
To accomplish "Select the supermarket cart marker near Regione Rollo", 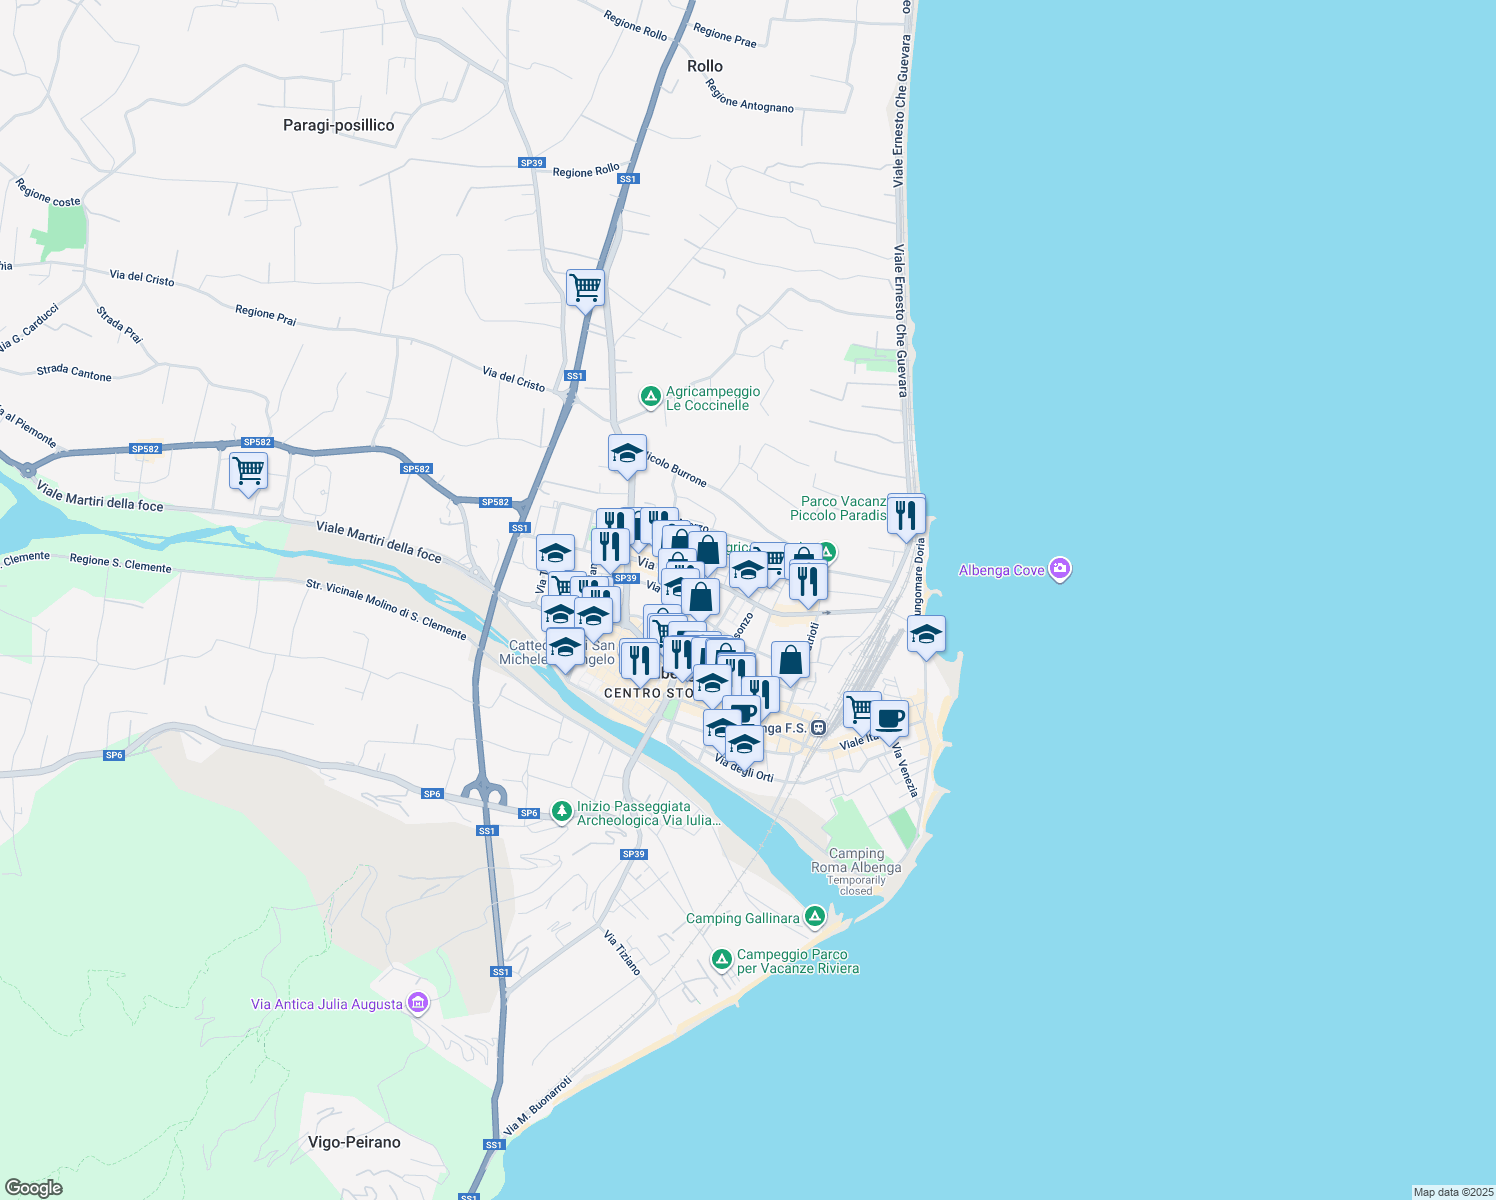I will [x=584, y=288].
